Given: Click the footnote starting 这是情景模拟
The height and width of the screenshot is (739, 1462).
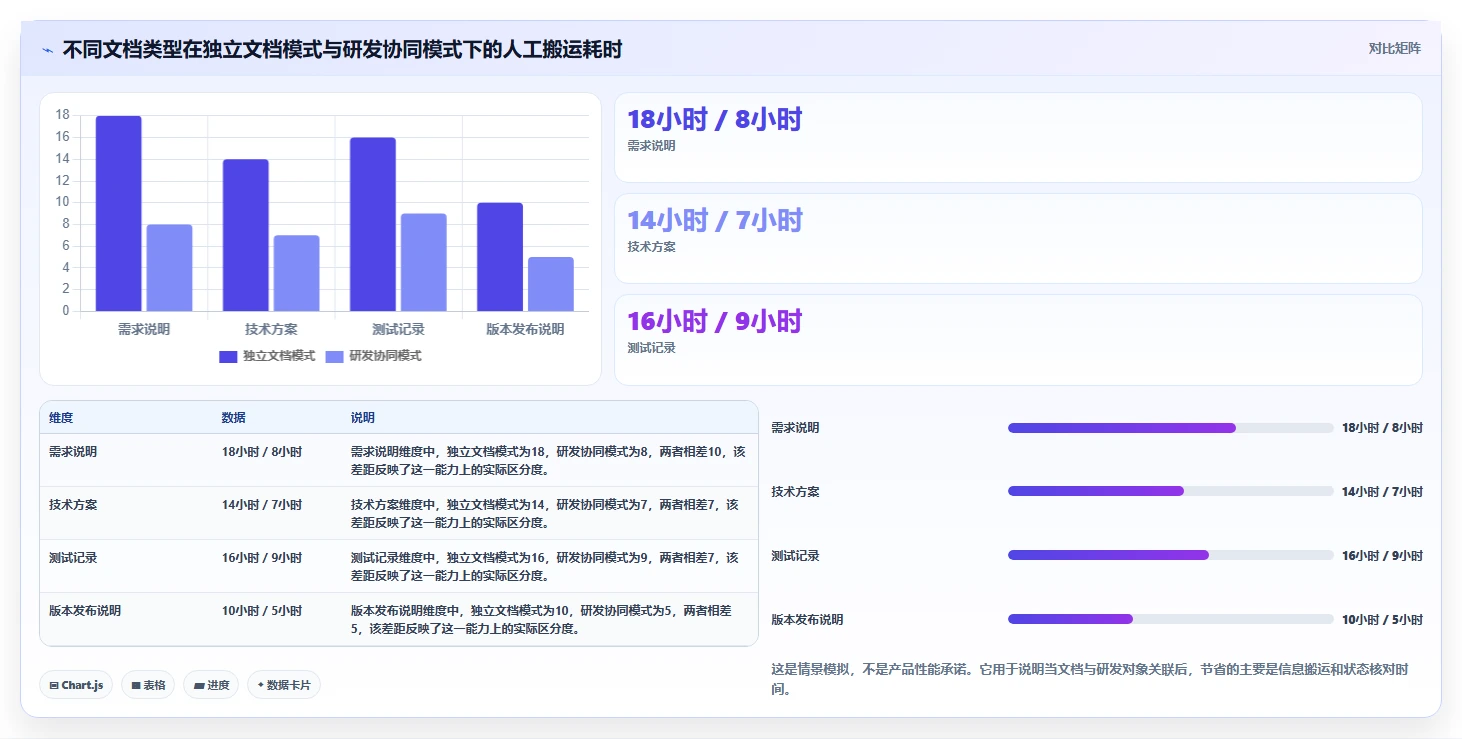Looking at the screenshot, I should [x=1090, y=679].
